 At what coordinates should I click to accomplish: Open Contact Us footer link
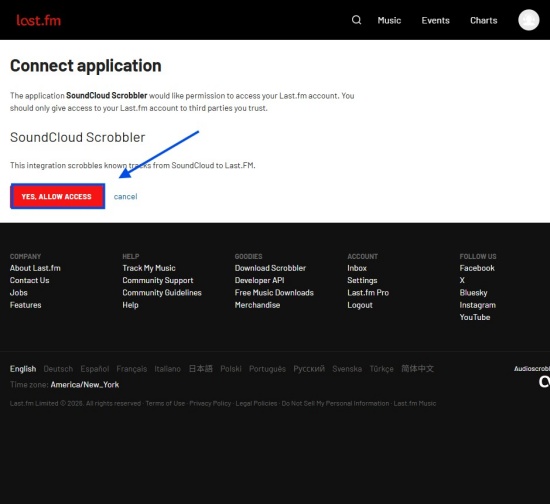29,280
